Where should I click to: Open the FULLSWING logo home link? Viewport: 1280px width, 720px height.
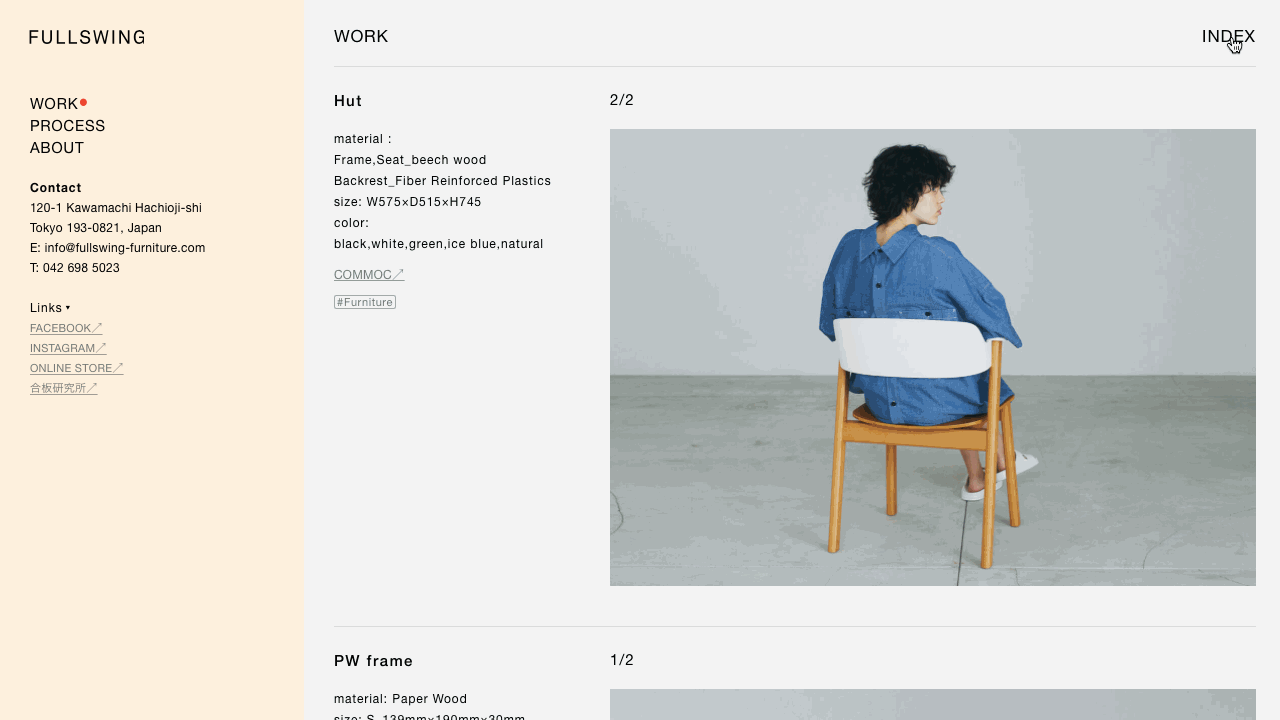pyautogui.click(x=87, y=37)
